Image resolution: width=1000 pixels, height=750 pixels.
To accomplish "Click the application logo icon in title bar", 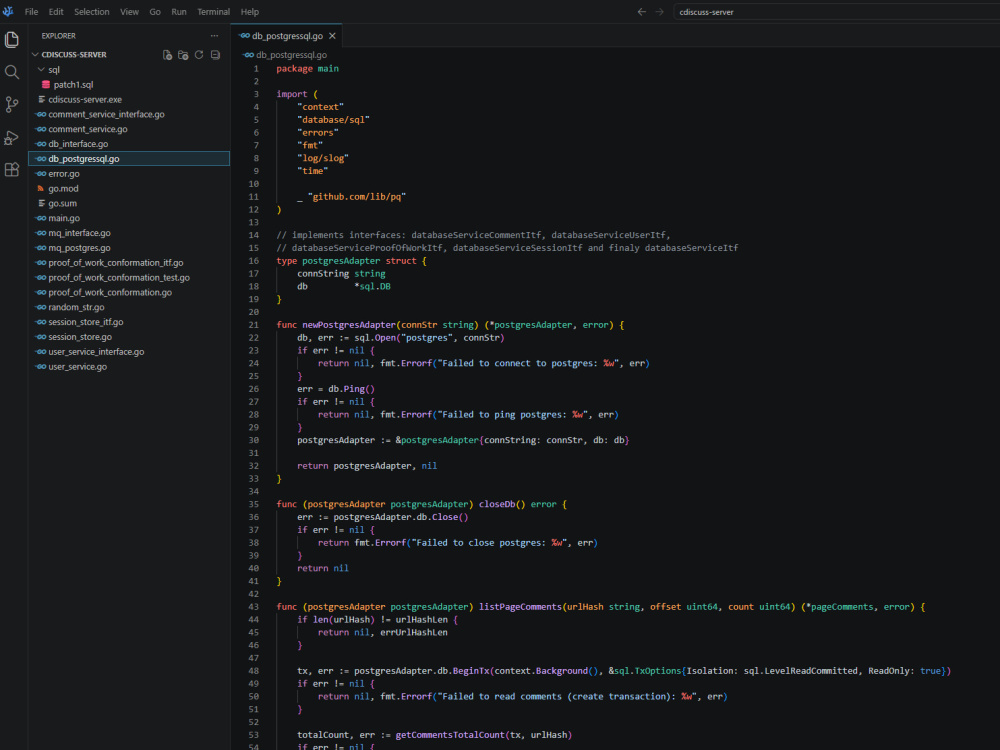I will pos(8,11).
